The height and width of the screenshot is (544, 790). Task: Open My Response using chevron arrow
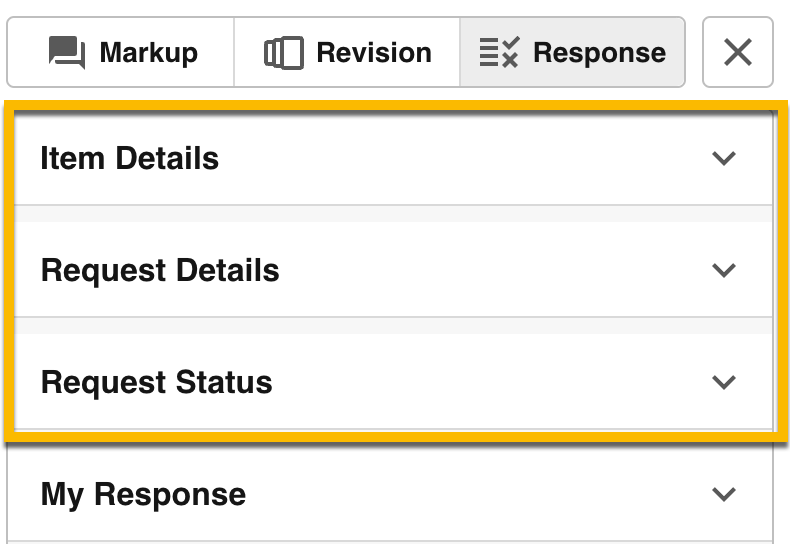pyautogui.click(x=723, y=494)
